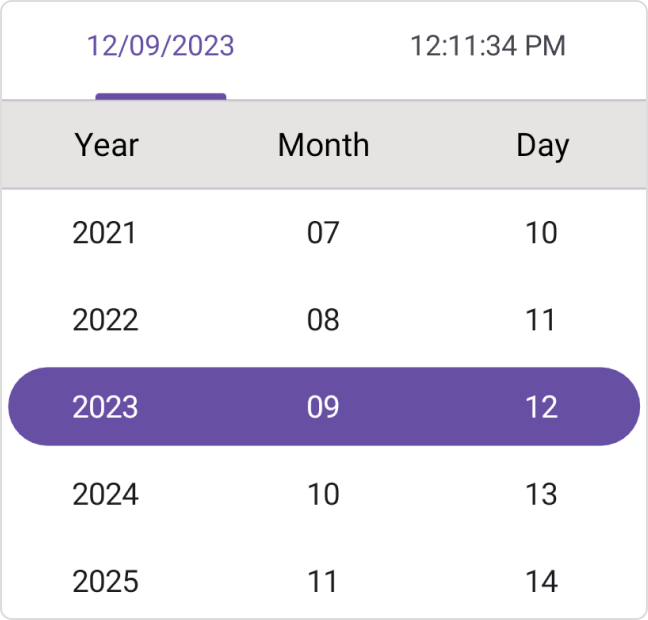
Task: Select year 2021 in the picker
Action: 105,233
